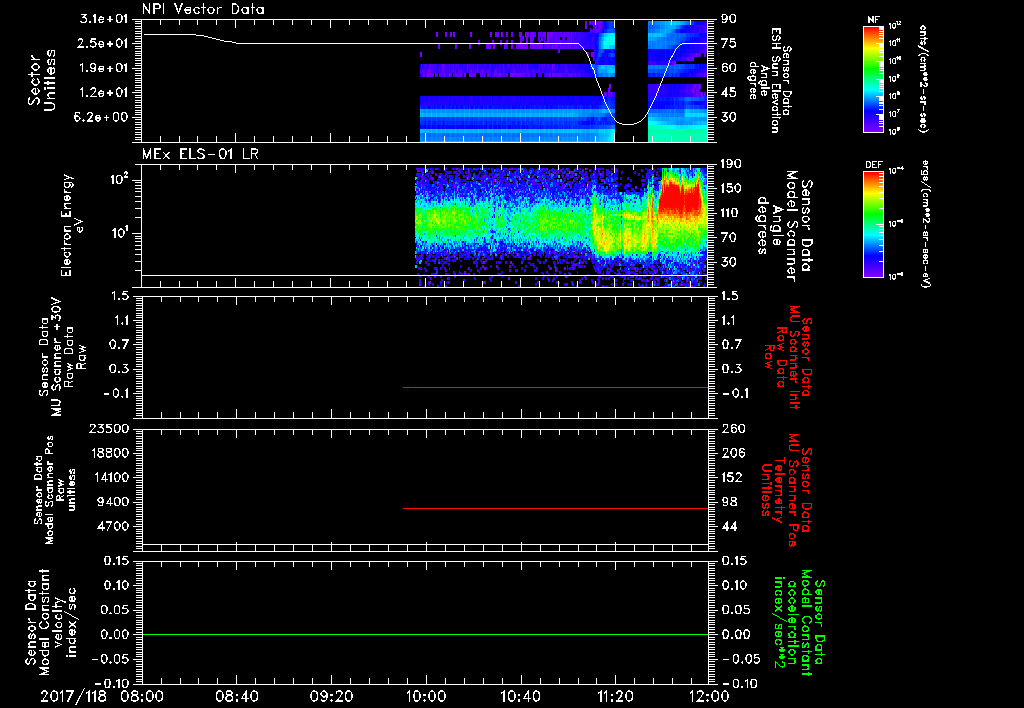
Task: Click the '10:40' time axis label
Action: tap(520, 696)
